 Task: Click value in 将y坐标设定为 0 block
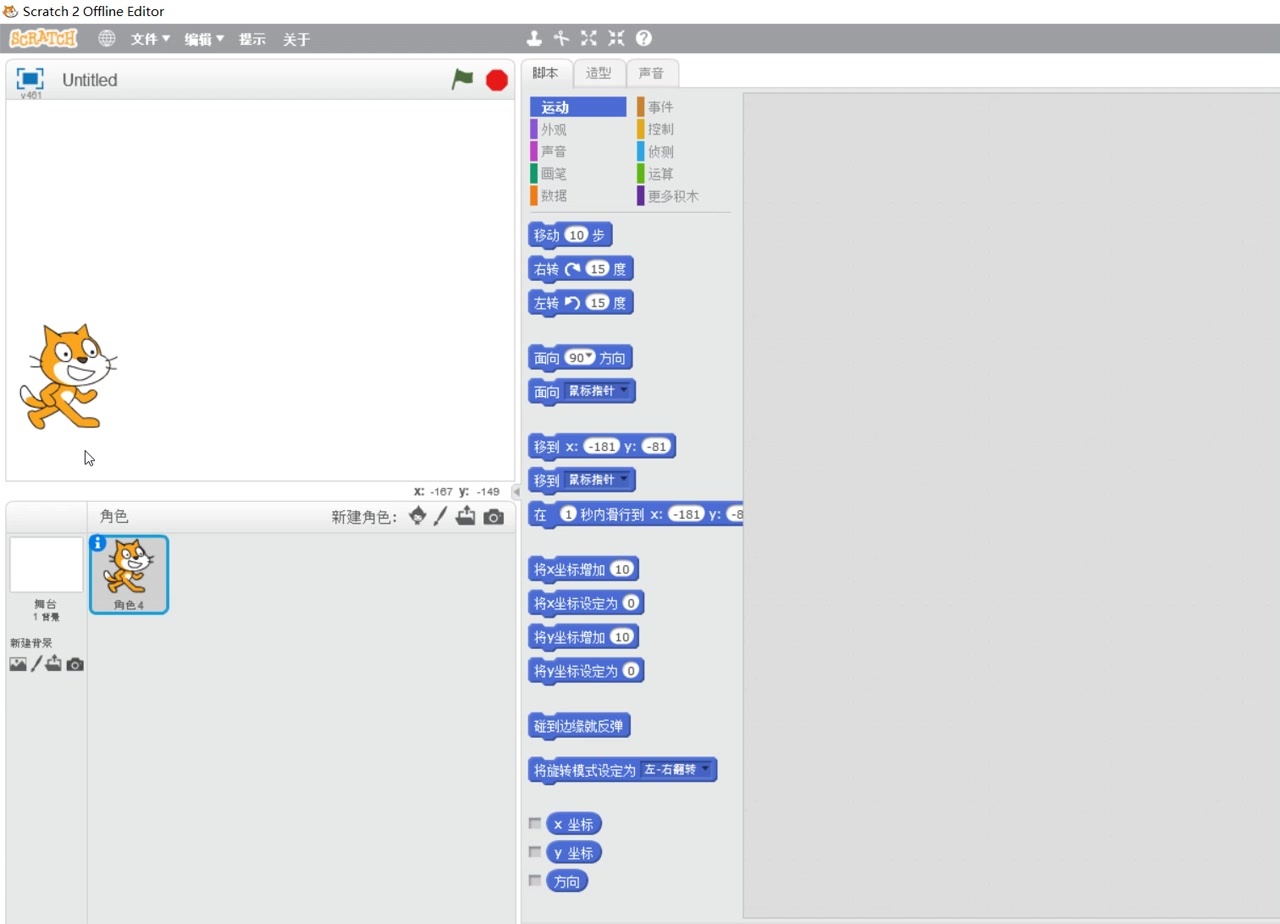[x=631, y=670]
